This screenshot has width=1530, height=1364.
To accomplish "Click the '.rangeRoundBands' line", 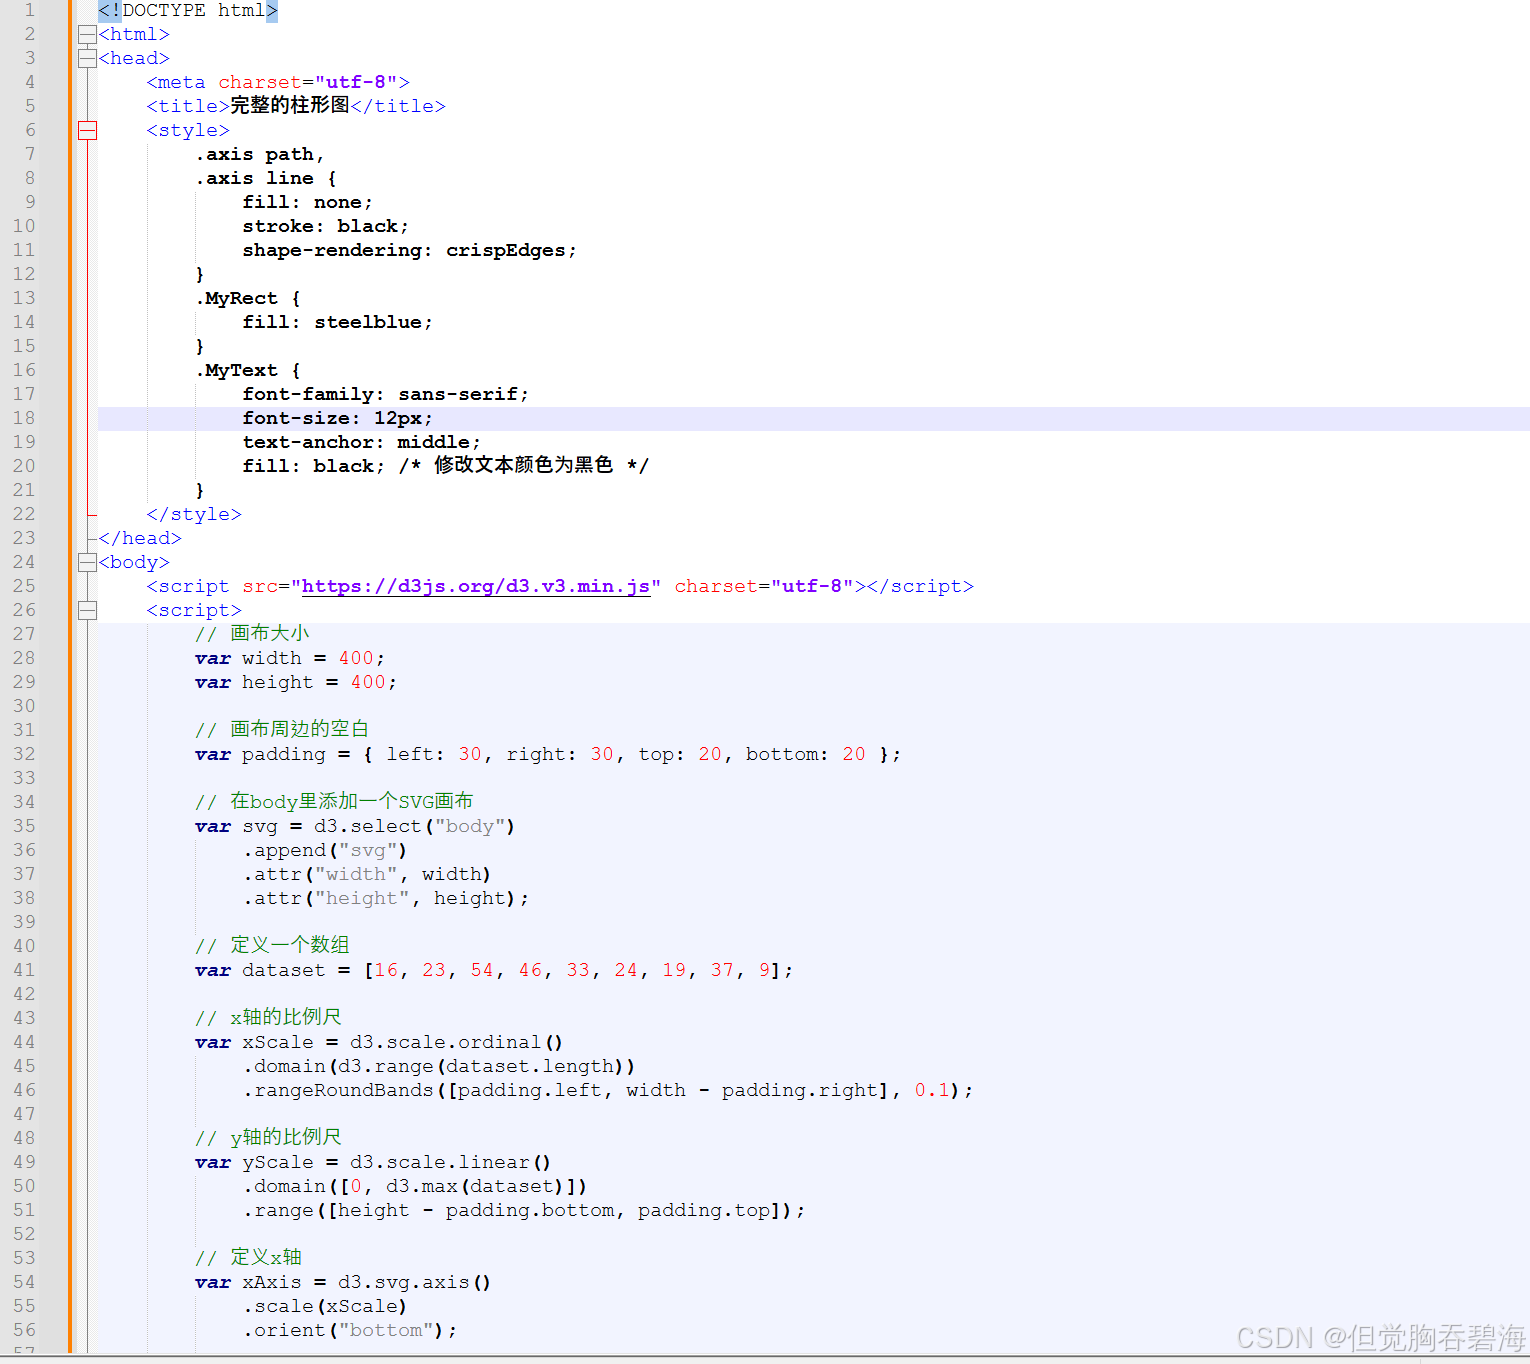I will 607,1090.
